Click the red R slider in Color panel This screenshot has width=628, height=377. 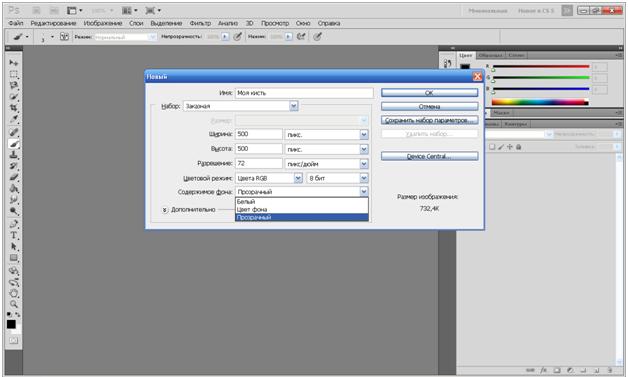541,67
